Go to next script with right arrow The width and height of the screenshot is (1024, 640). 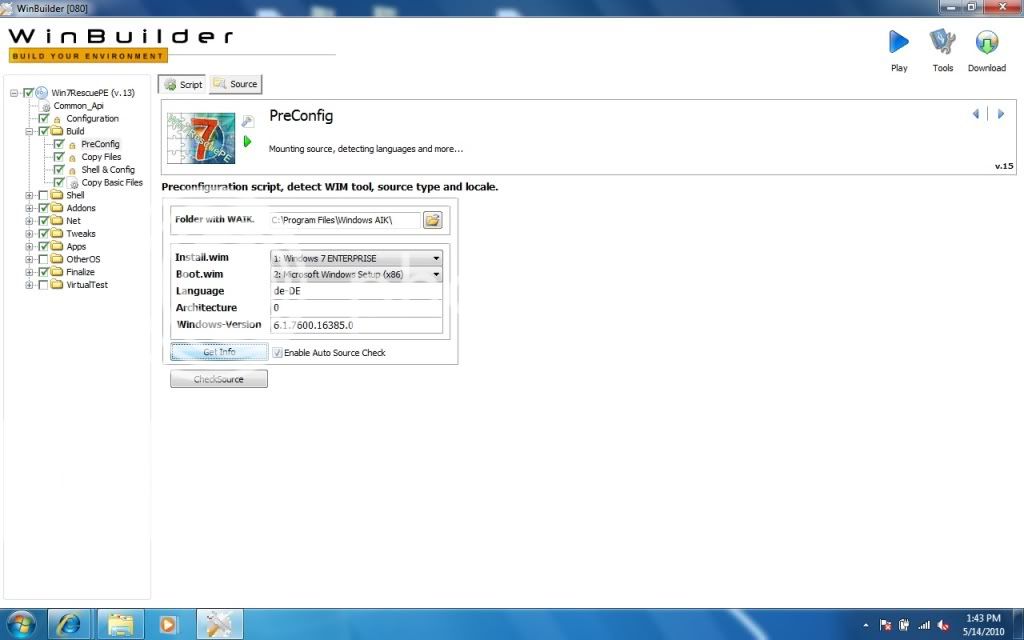point(1000,114)
